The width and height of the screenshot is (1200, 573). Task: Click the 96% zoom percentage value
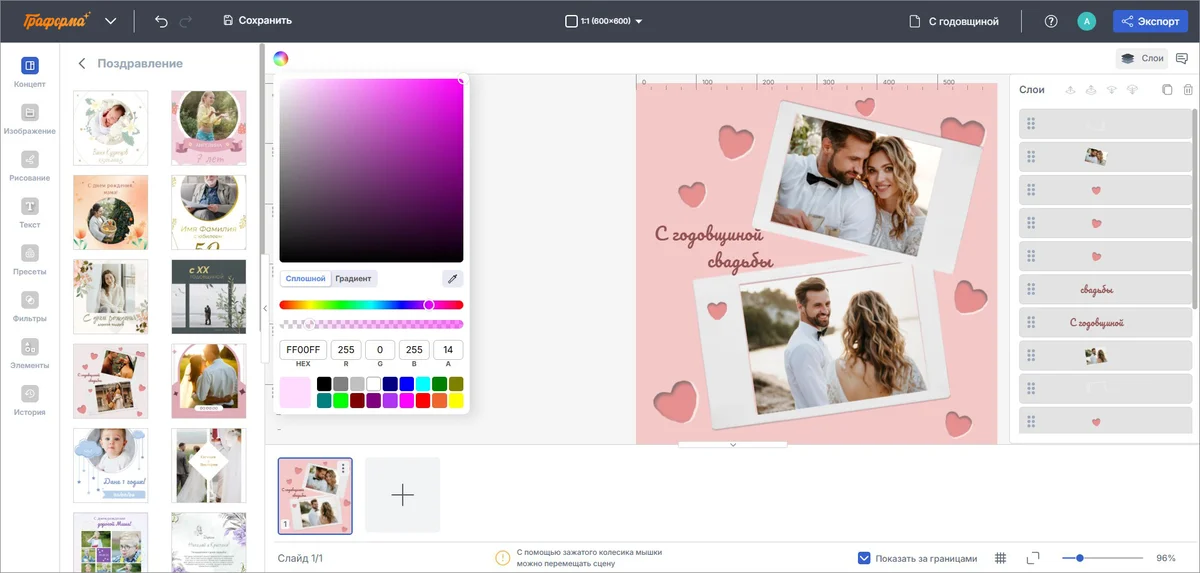tap(1166, 558)
